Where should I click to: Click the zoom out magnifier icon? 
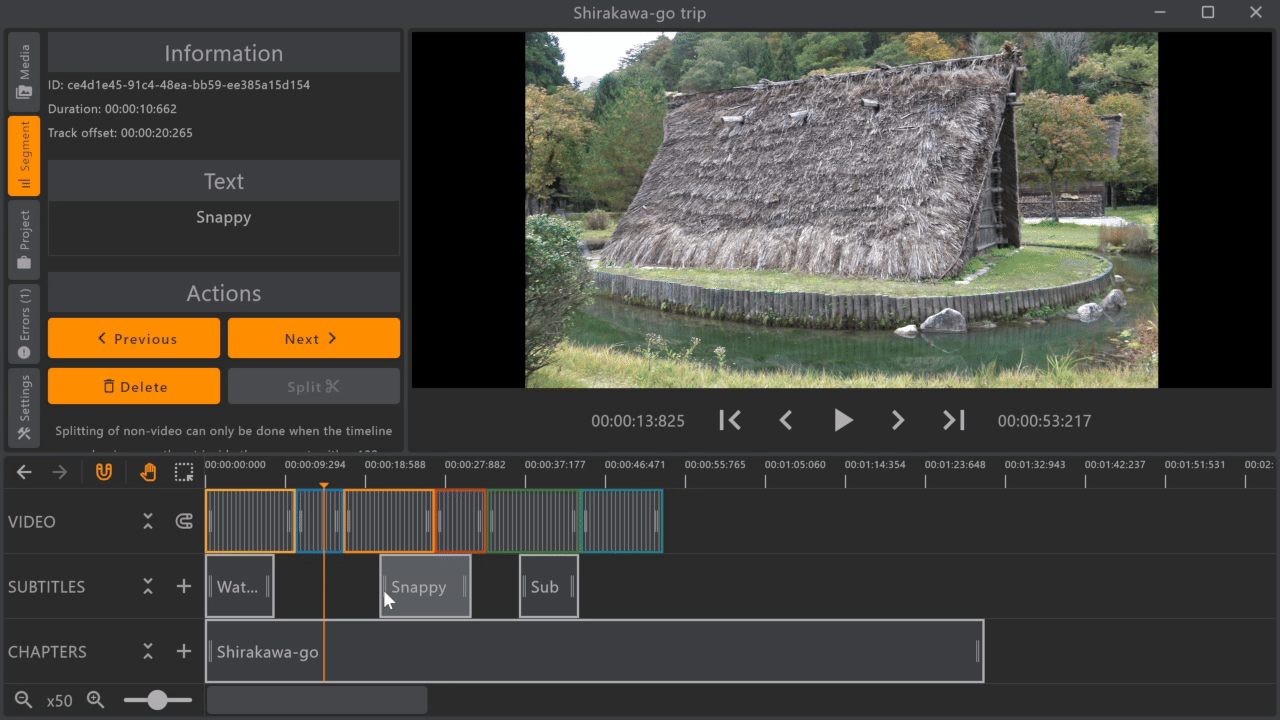[24, 700]
